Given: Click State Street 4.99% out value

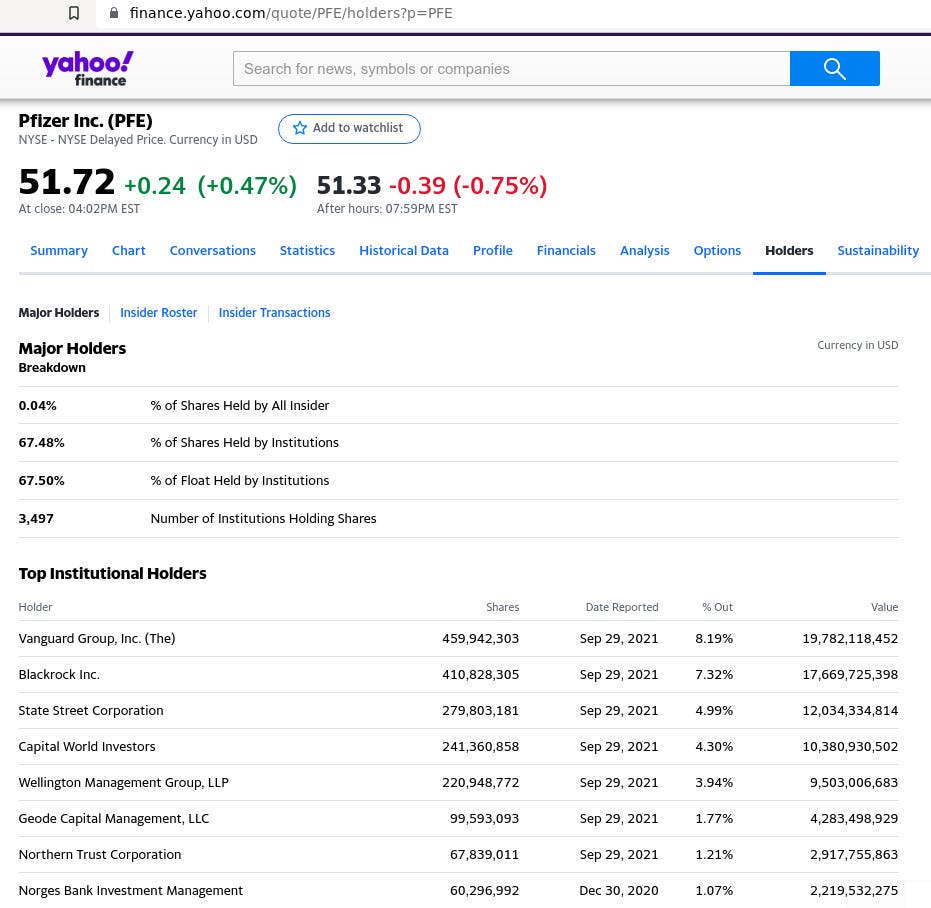Looking at the screenshot, I should click(x=714, y=711).
